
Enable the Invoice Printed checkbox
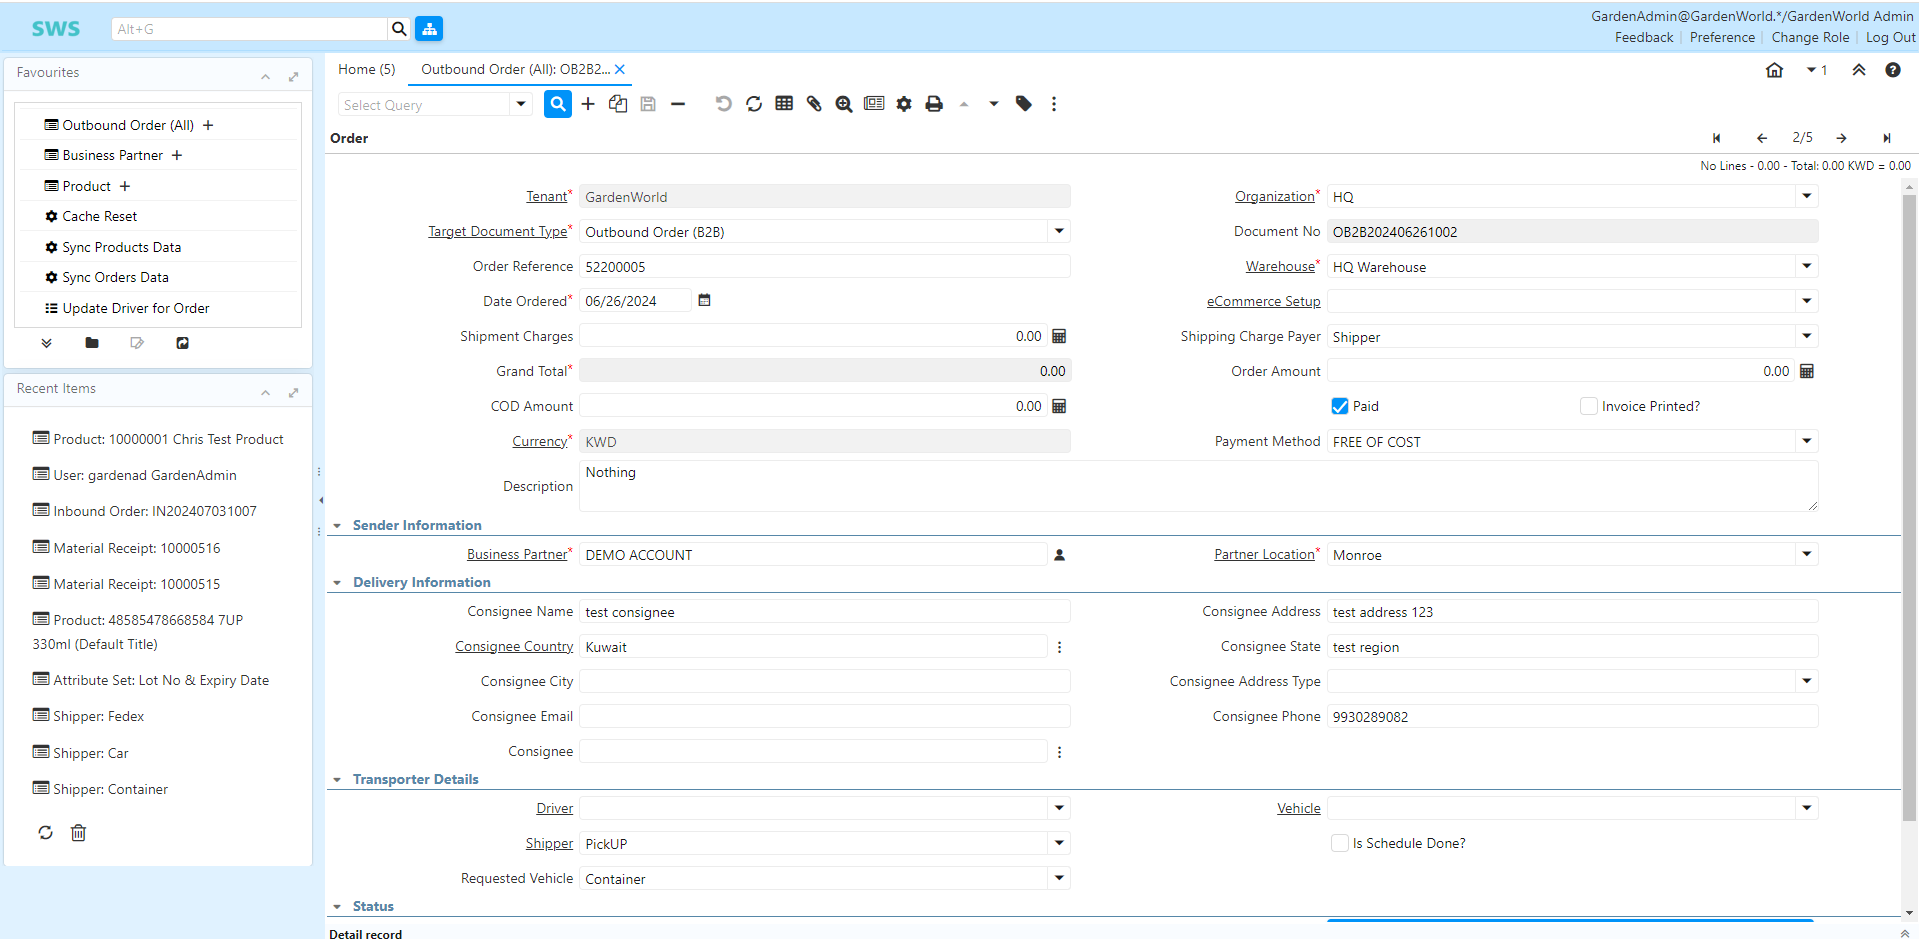pyautogui.click(x=1588, y=406)
